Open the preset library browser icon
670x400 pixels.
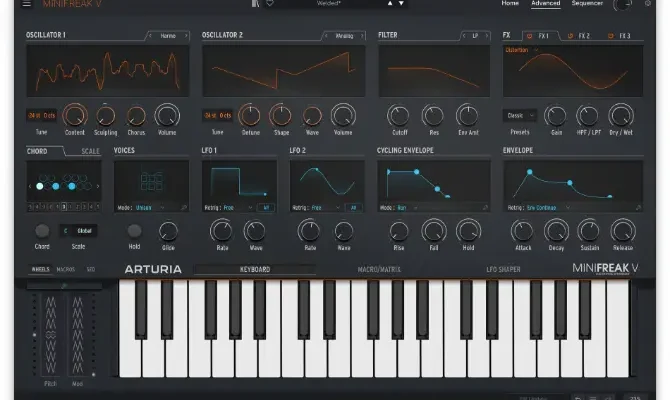coord(255,4)
